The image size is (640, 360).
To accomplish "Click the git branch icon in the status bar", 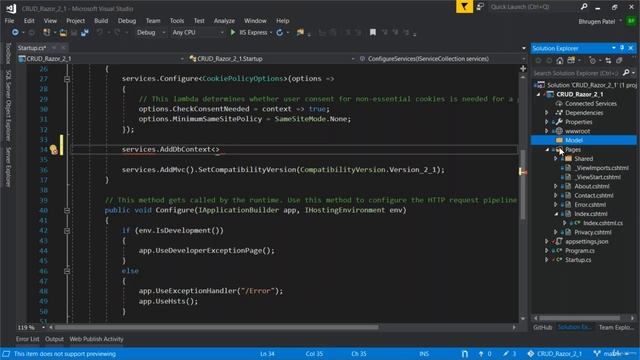I will point(597,354).
